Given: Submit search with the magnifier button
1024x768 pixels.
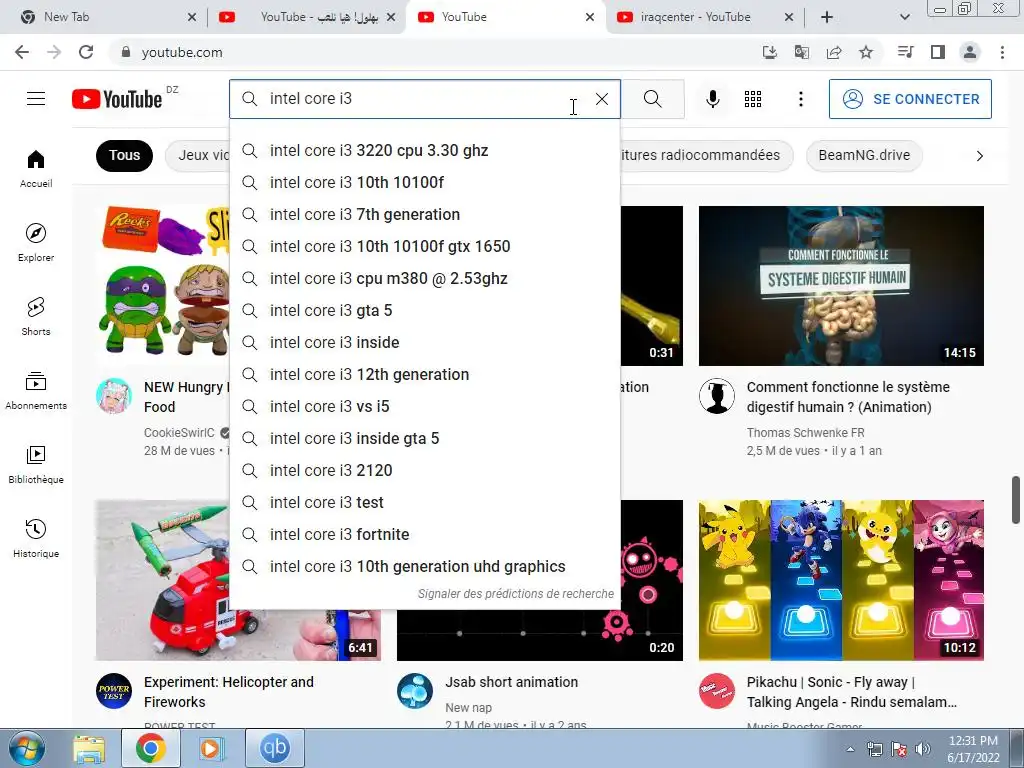Looking at the screenshot, I should (652, 99).
